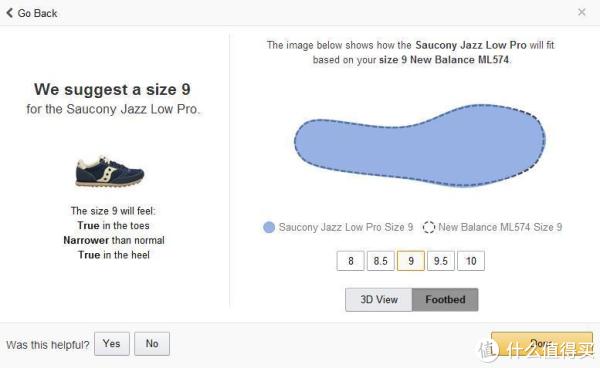Click the yellow Done button
Screen dimensions: 600x368
click(x=542, y=344)
